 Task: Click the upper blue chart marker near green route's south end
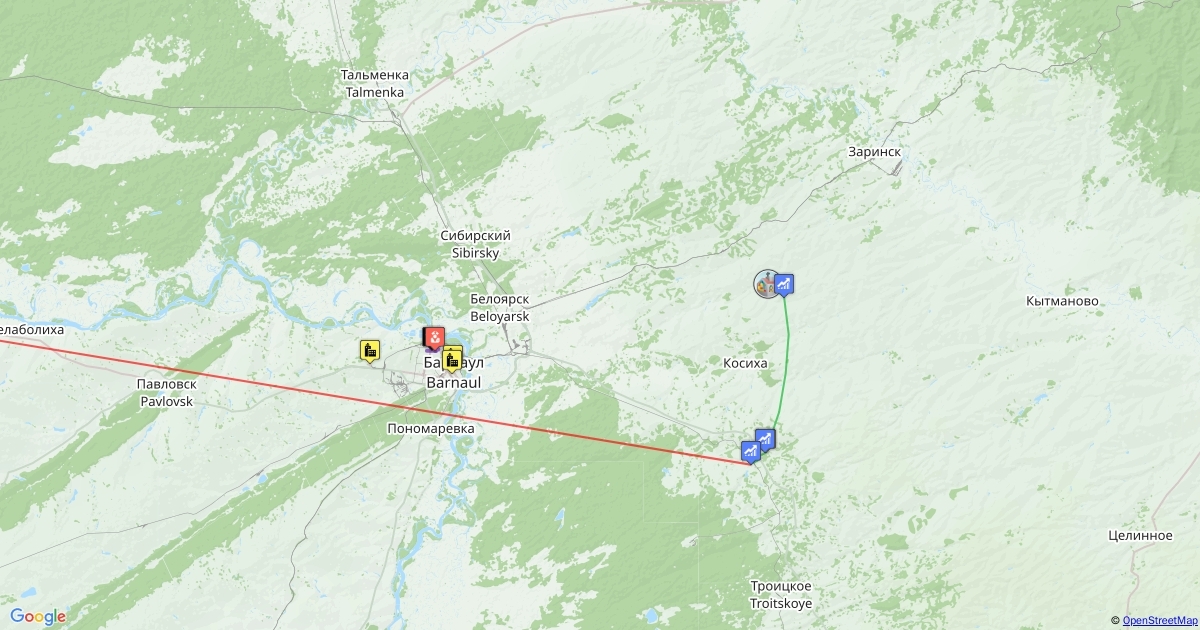[x=765, y=439]
